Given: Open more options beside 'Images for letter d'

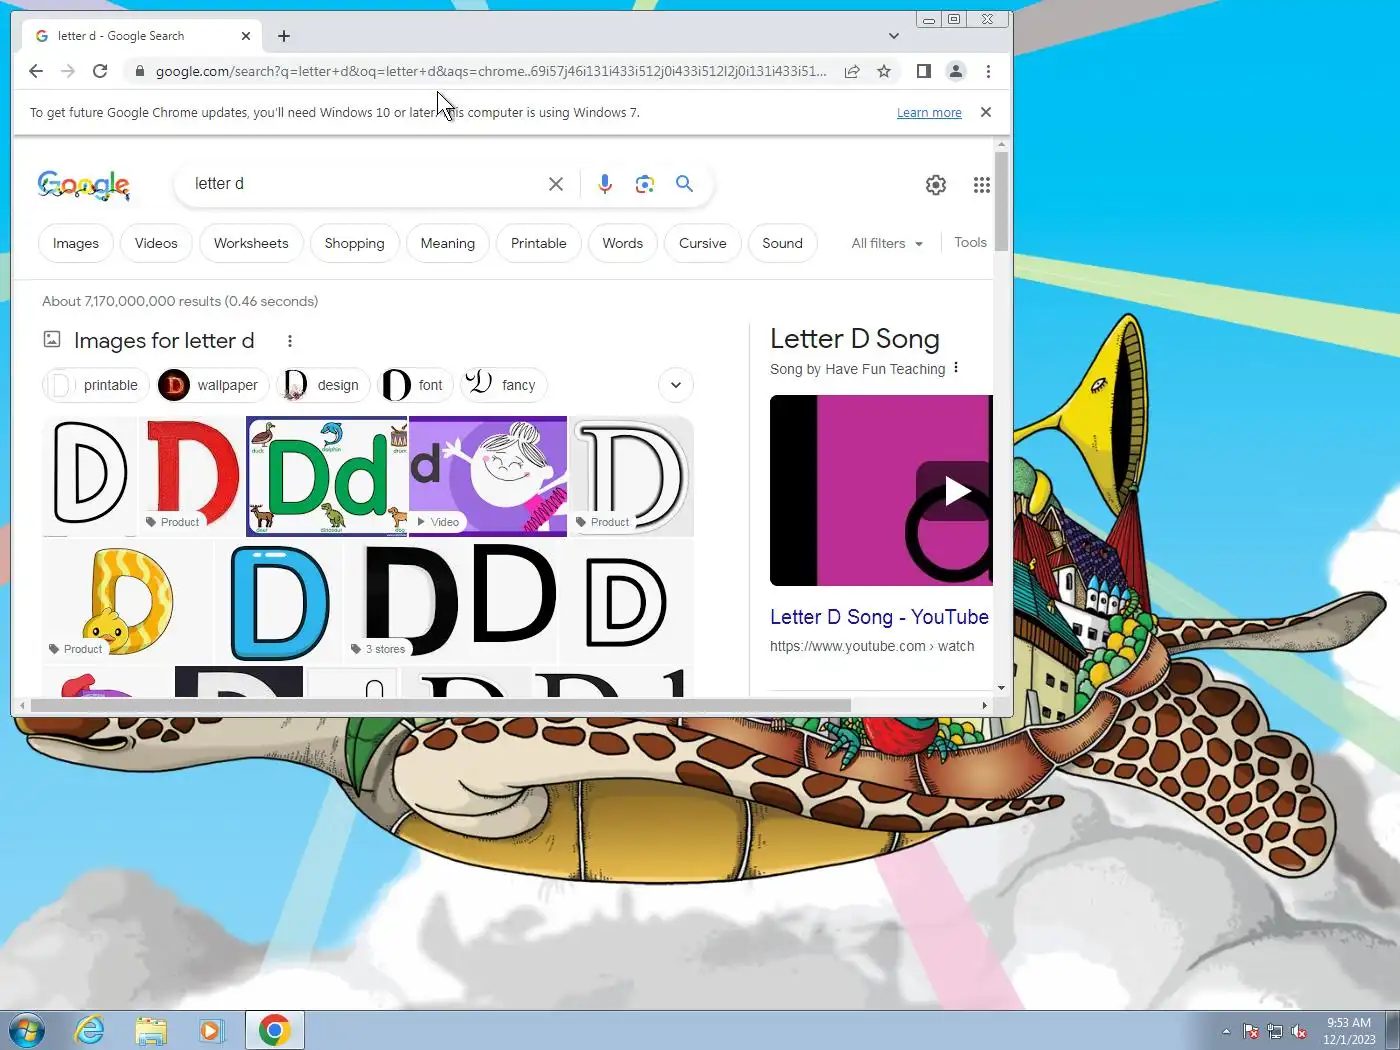Looking at the screenshot, I should click(290, 341).
